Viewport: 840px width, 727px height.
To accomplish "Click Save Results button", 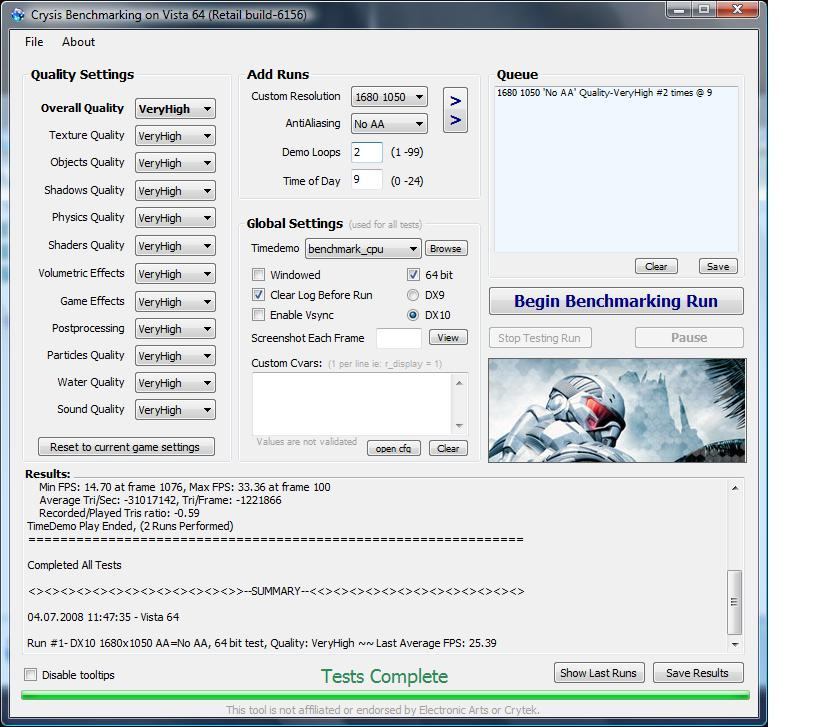I will [698, 673].
